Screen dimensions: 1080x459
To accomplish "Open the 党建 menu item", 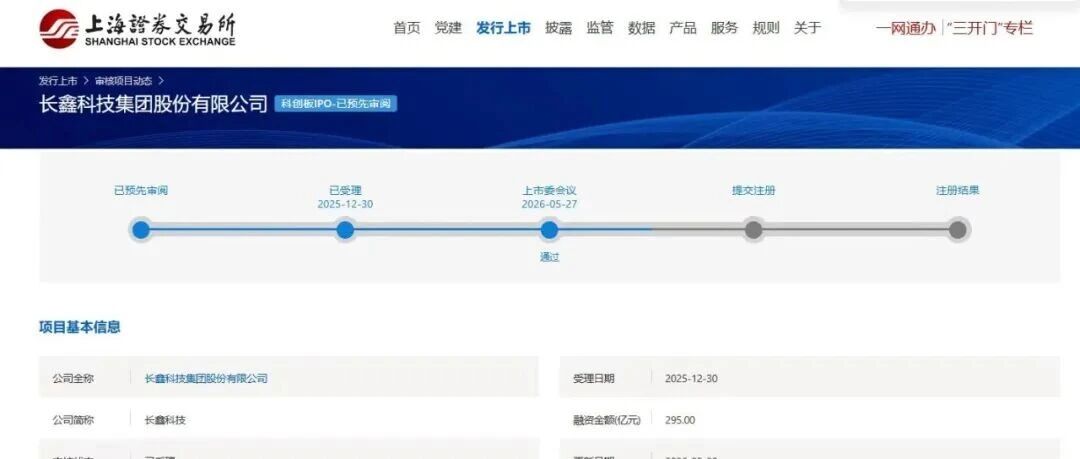I will pyautogui.click(x=448, y=28).
